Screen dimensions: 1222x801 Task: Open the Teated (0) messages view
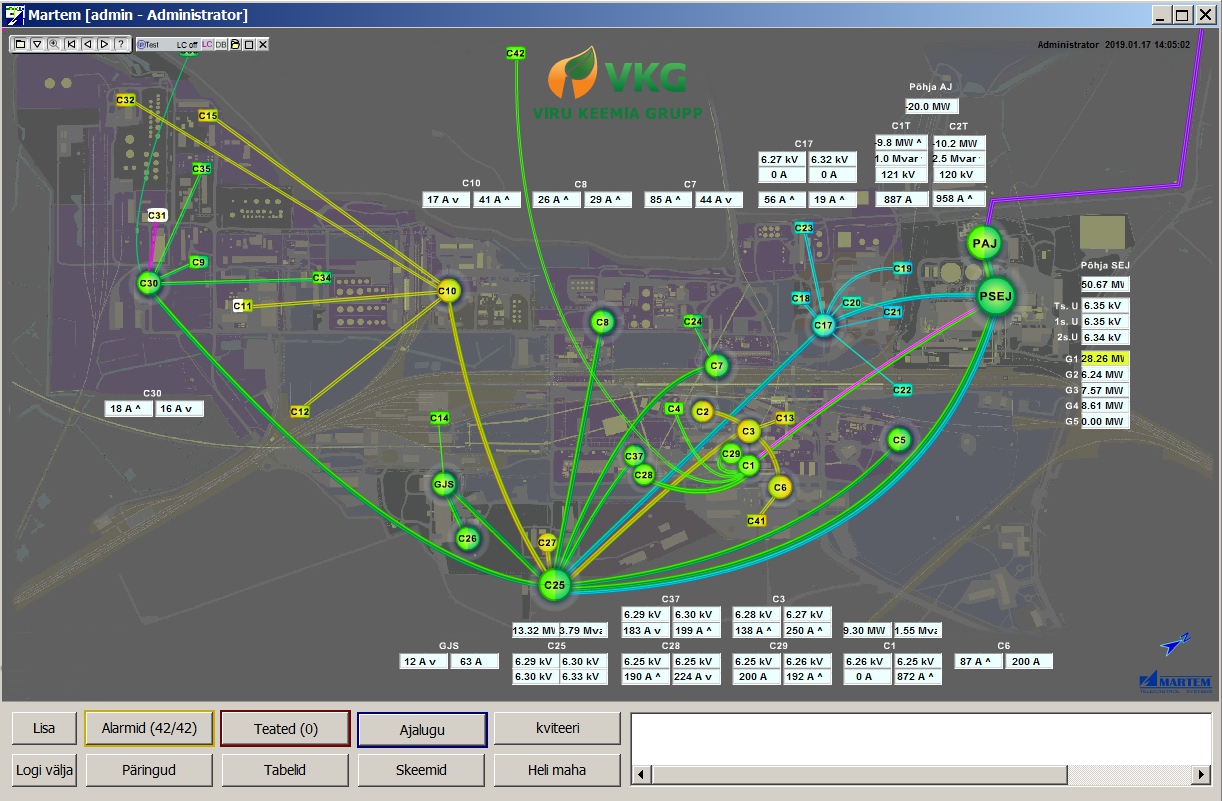point(285,729)
